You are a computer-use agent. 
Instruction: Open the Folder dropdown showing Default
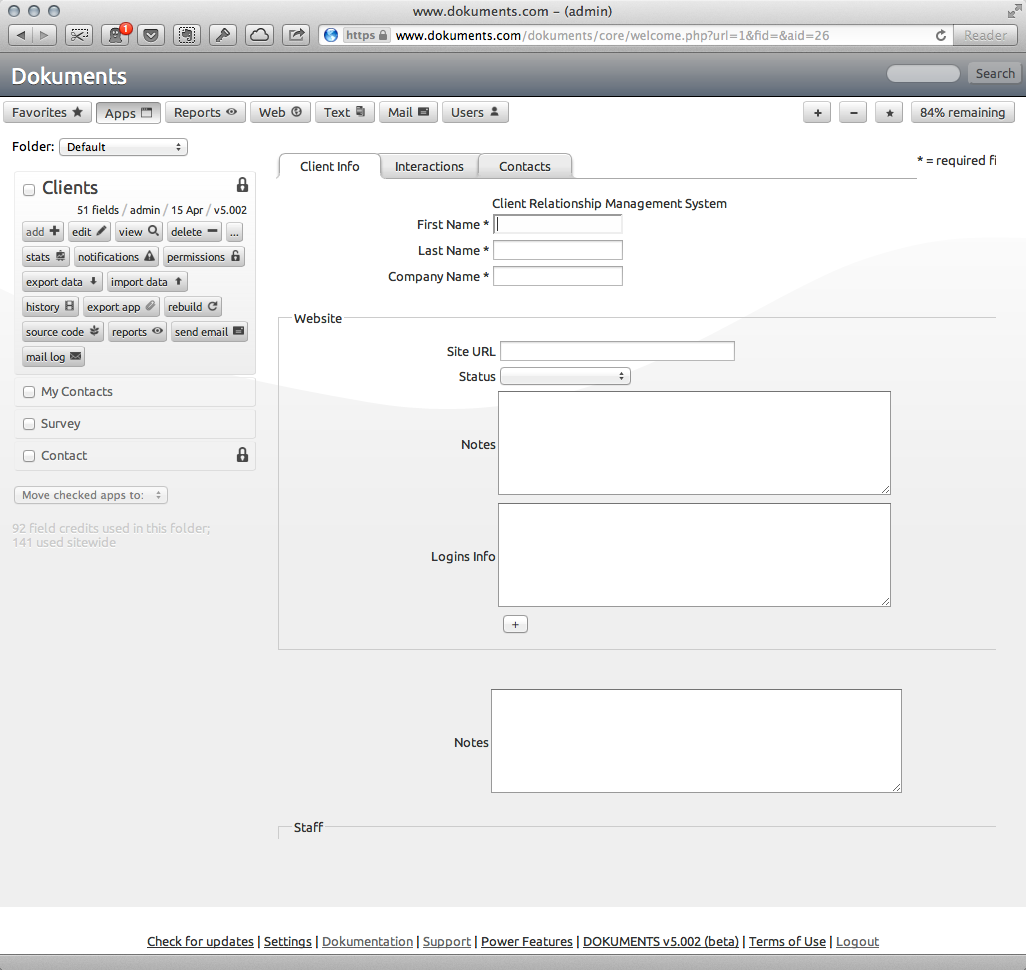click(x=123, y=147)
